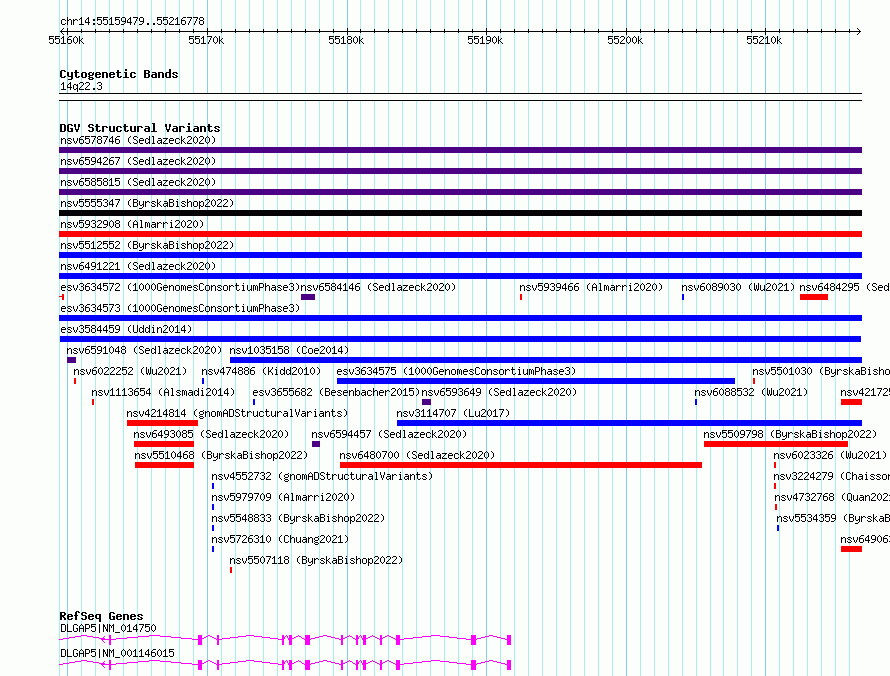The height and width of the screenshot is (676, 890).
Task: Click the 14q22.3 cytogenetic band label
Action: pos(81,86)
